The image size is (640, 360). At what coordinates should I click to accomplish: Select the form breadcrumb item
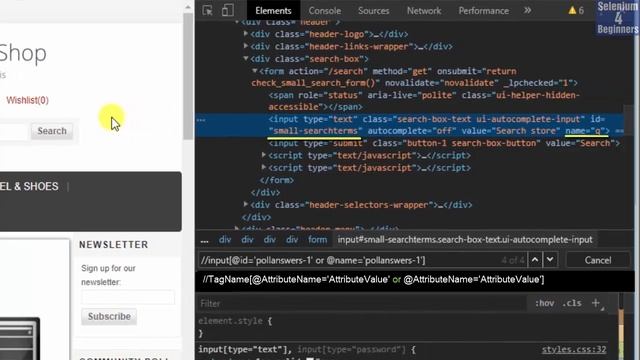pos(318,240)
